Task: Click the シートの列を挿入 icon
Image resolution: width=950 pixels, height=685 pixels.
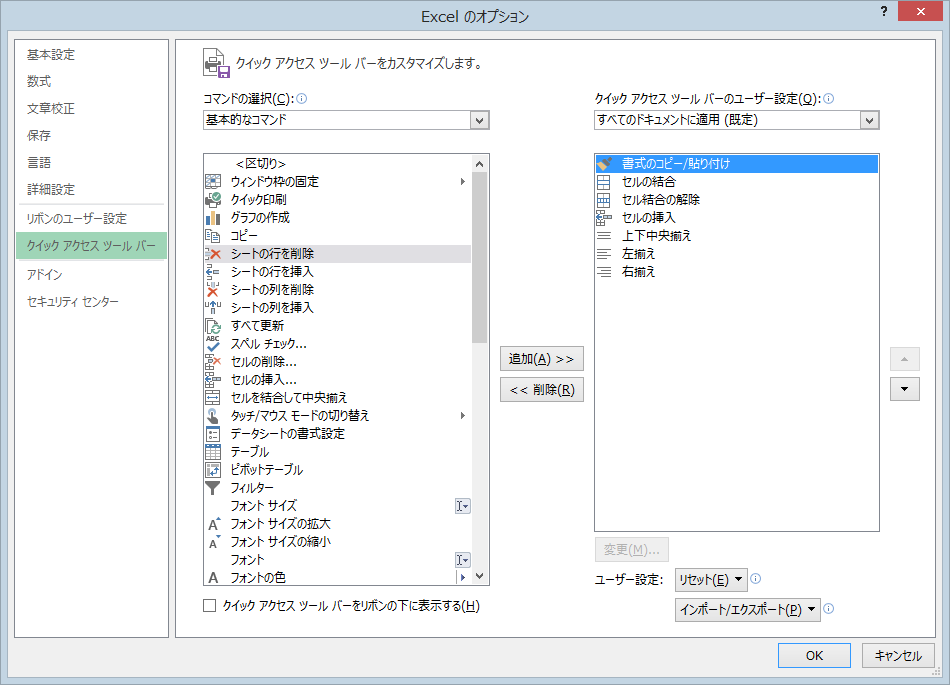Action: 213,308
